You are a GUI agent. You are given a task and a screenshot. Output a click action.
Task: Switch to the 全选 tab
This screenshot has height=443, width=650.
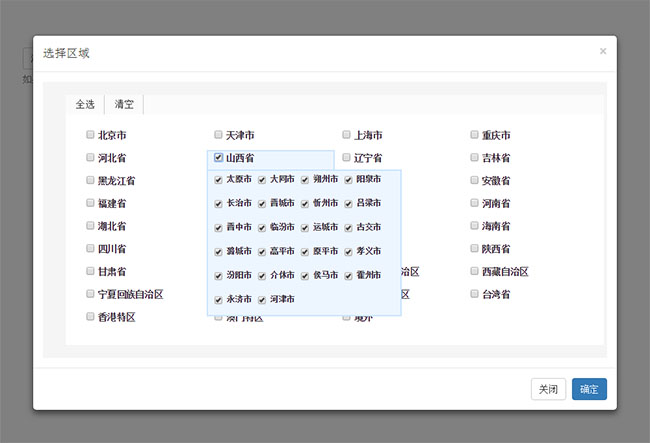pyautogui.click(x=85, y=104)
